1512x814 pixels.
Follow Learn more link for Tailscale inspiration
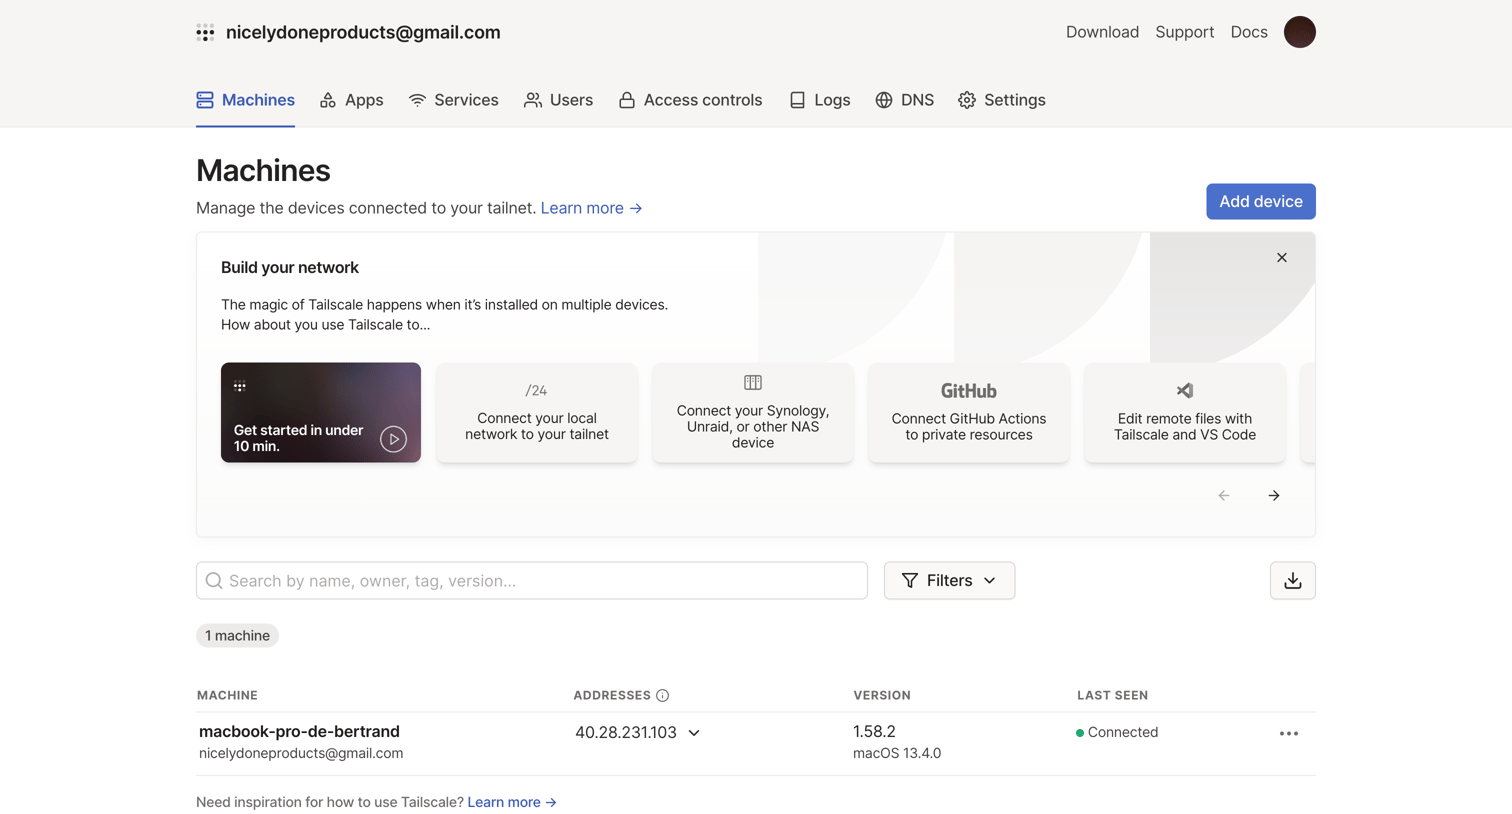512,802
